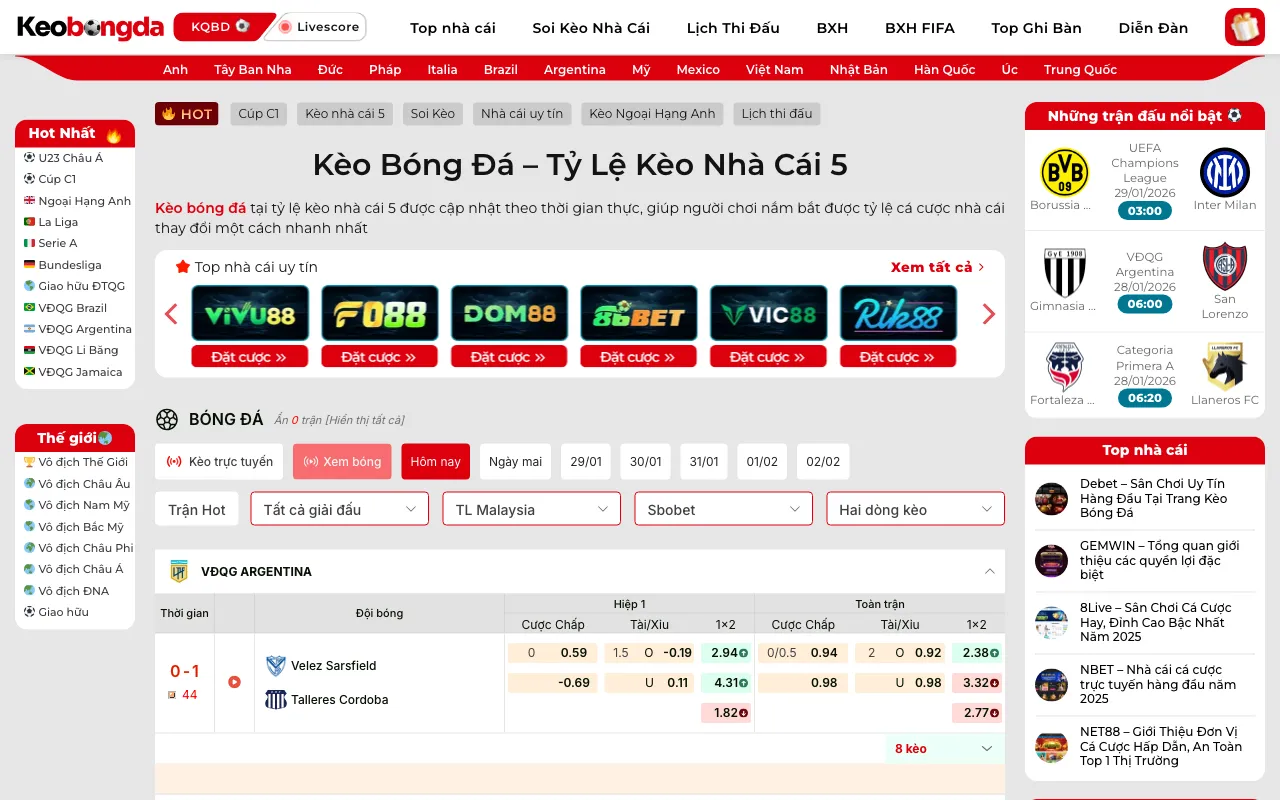Open the Diễn Đàn menu item
Screen dimensions: 1280x800
pos(1154,28)
